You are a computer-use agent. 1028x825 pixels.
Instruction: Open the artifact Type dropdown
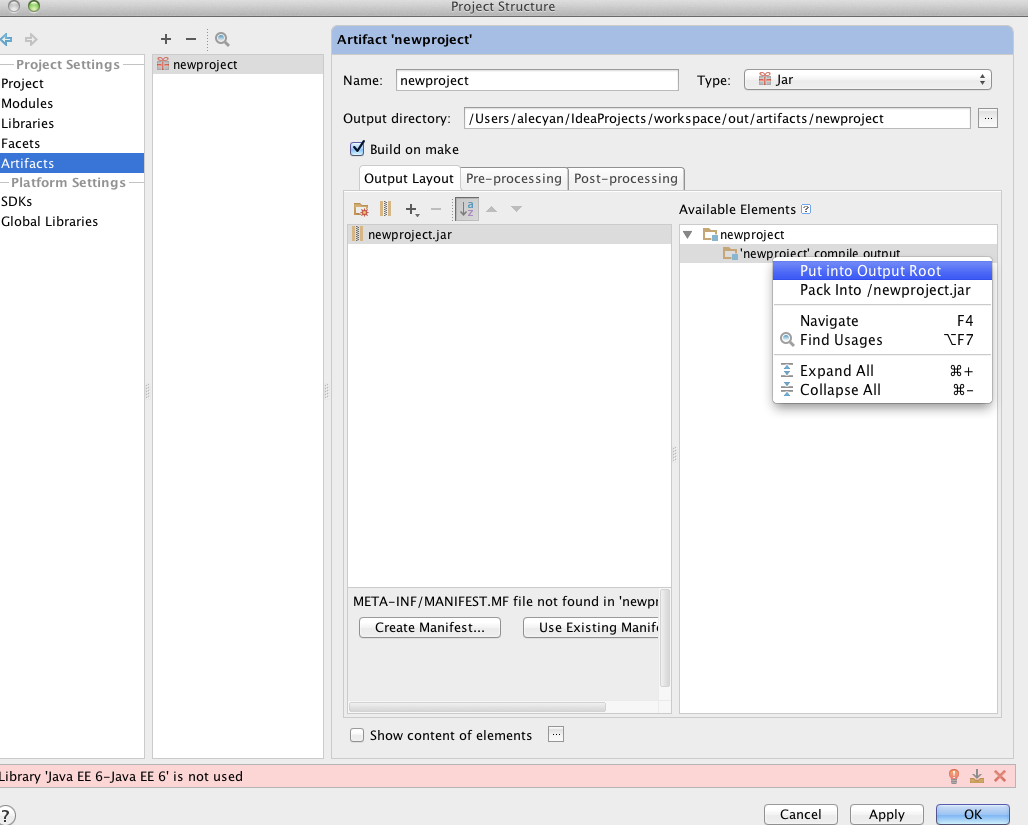(867, 80)
